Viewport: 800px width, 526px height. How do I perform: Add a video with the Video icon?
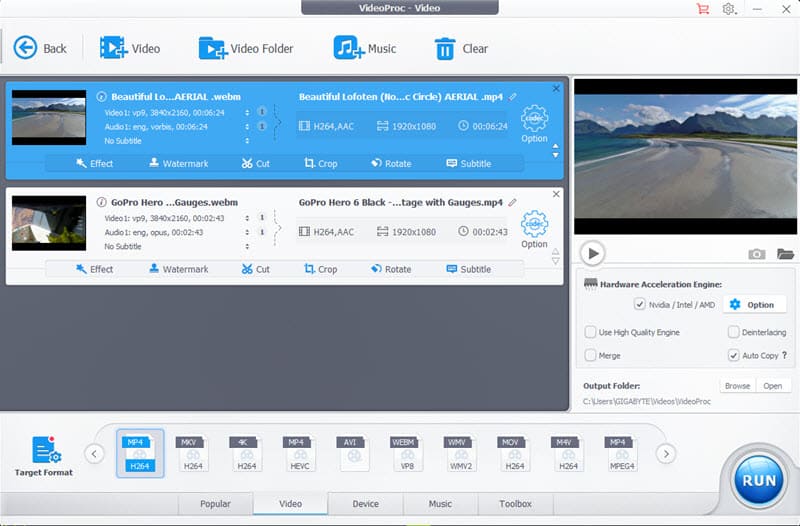(x=112, y=48)
